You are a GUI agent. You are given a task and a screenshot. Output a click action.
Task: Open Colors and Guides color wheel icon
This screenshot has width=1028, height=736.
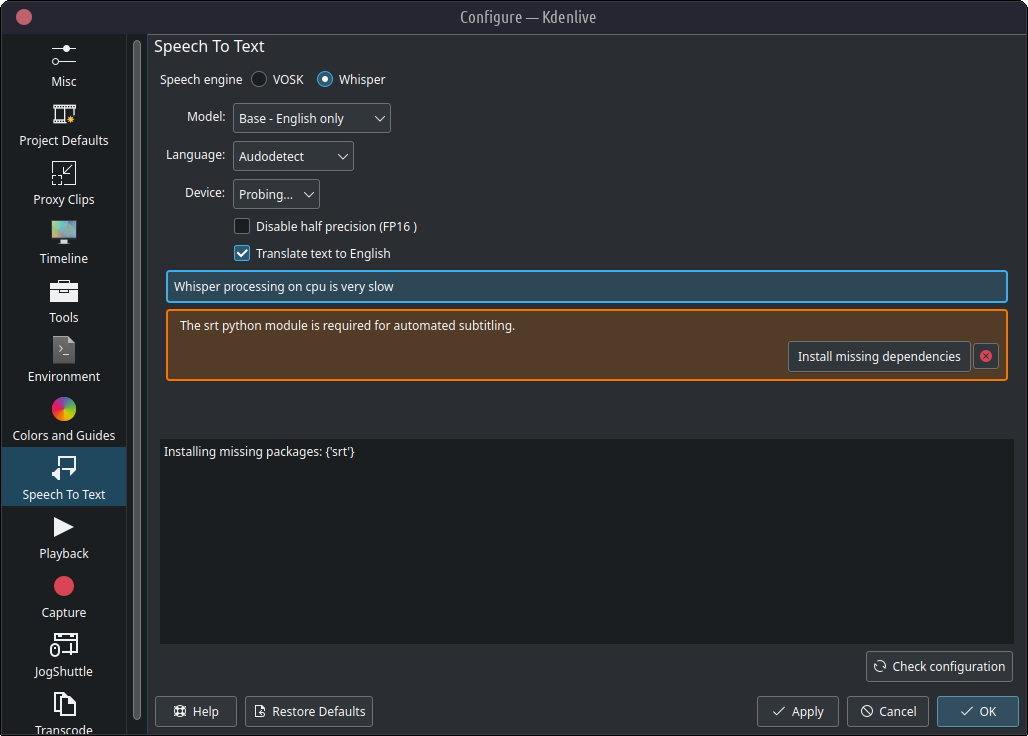tap(64, 409)
